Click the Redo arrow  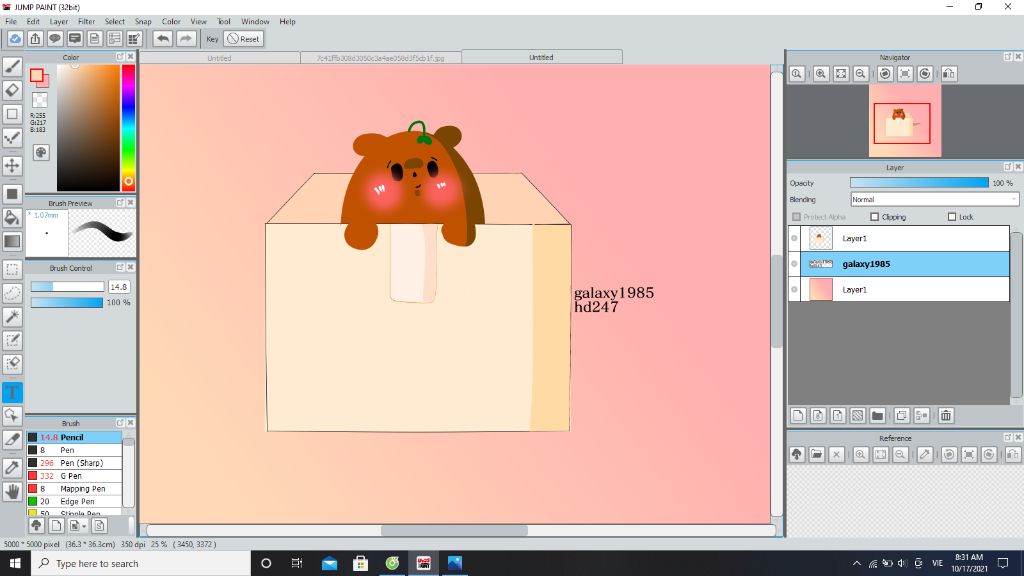coord(186,39)
